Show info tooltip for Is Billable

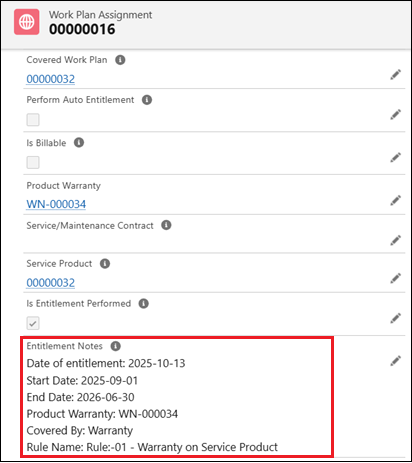tap(79, 143)
